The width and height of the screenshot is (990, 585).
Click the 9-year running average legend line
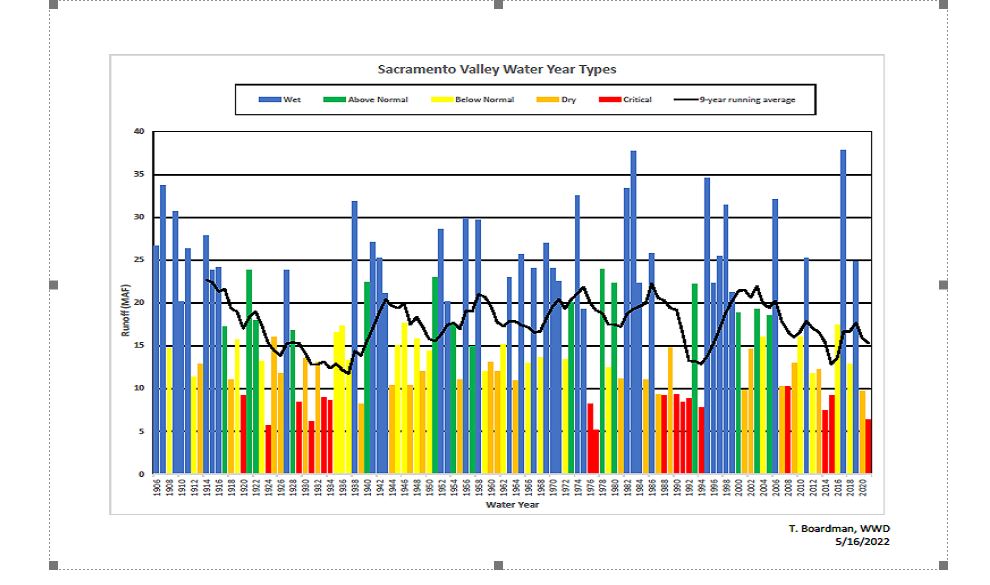(685, 100)
